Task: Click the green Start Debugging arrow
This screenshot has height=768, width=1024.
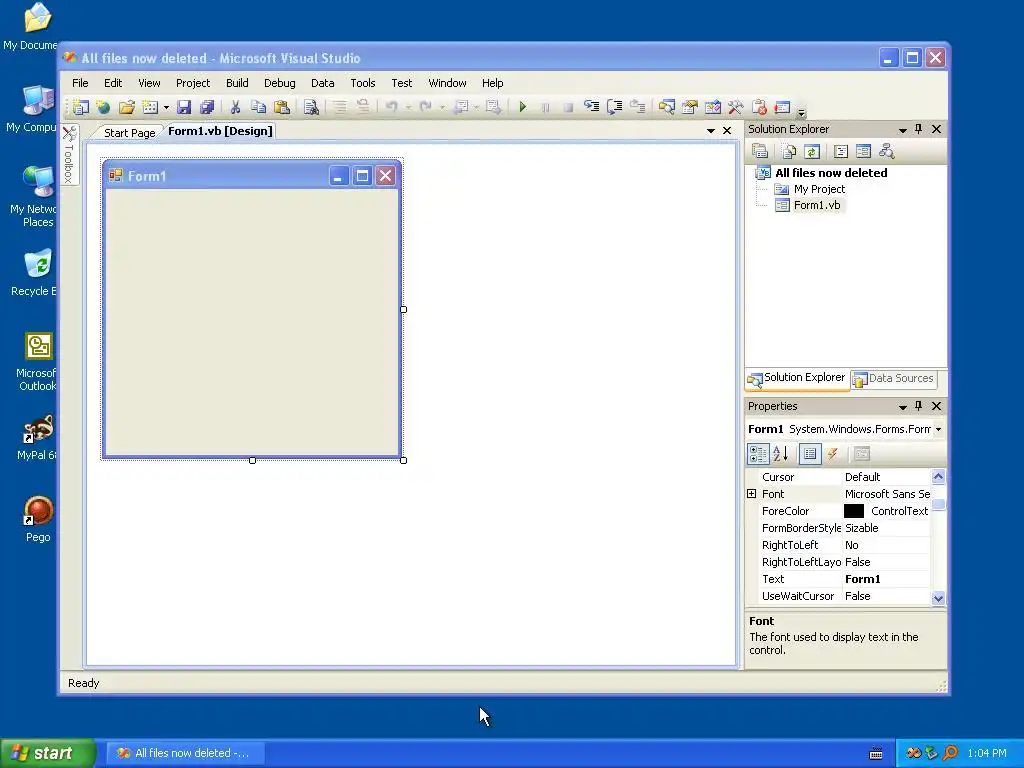Action: (x=522, y=107)
